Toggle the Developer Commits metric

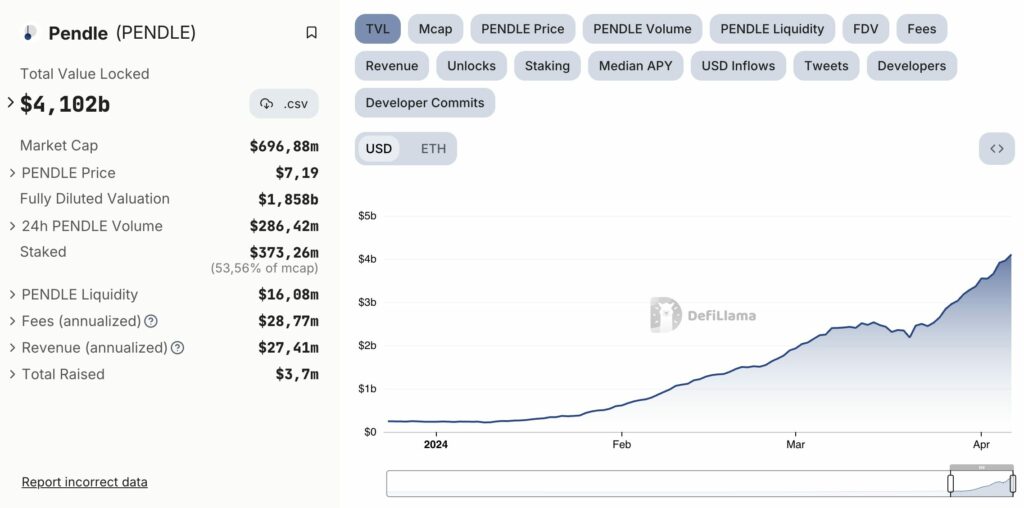(425, 103)
